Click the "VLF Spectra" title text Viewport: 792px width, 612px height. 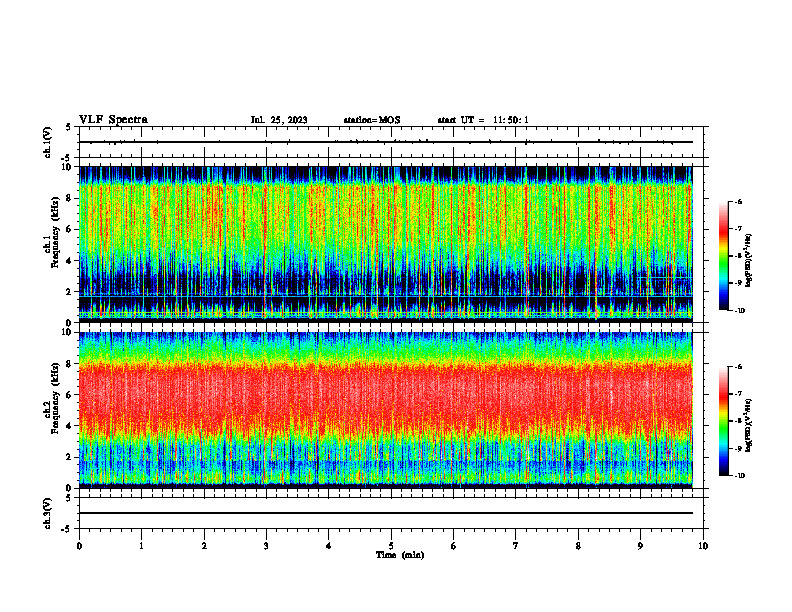[113, 120]
